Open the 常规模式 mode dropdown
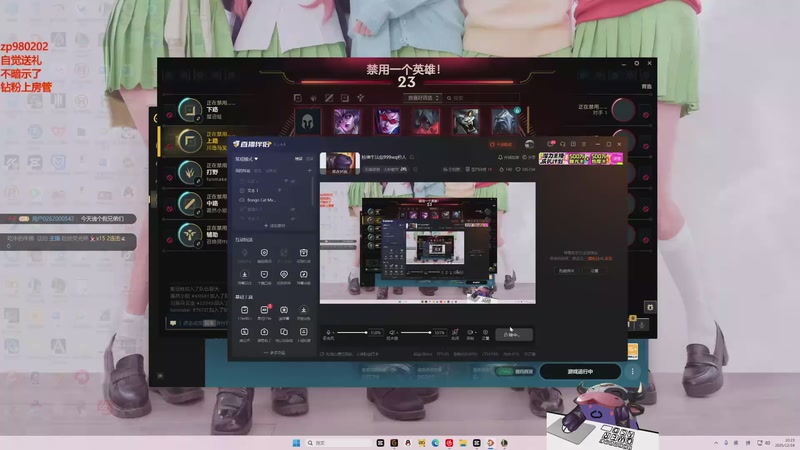800x450 pixels. pos(246,159)
